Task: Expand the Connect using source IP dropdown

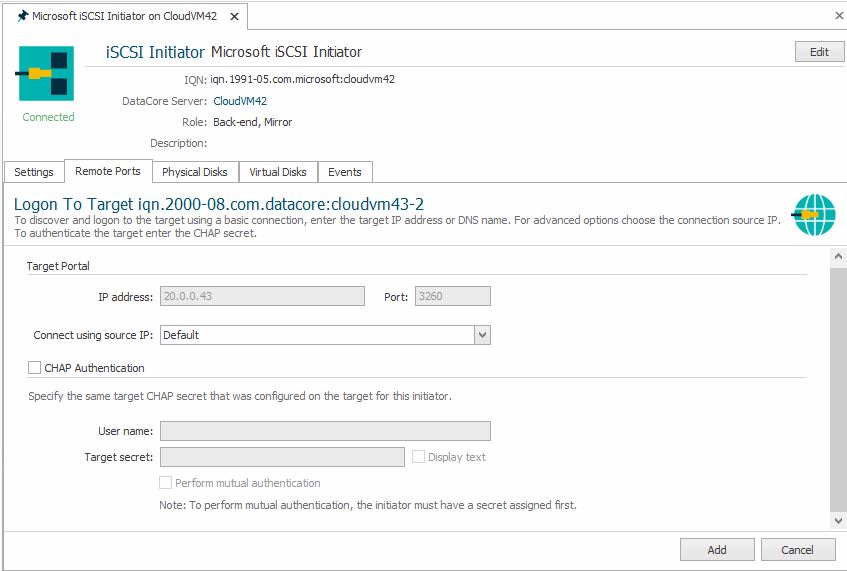Action: click(482, 335)
